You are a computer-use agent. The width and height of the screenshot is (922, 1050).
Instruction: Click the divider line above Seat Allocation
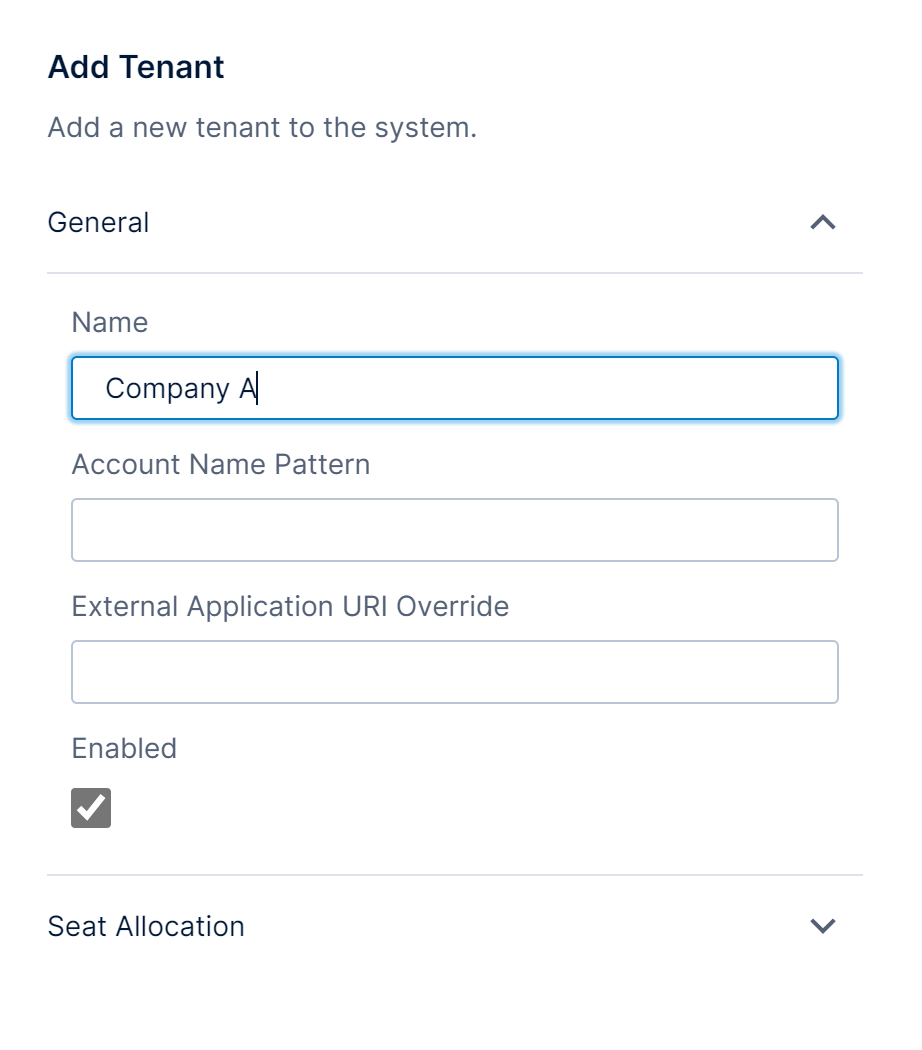(x=454, y=875)
